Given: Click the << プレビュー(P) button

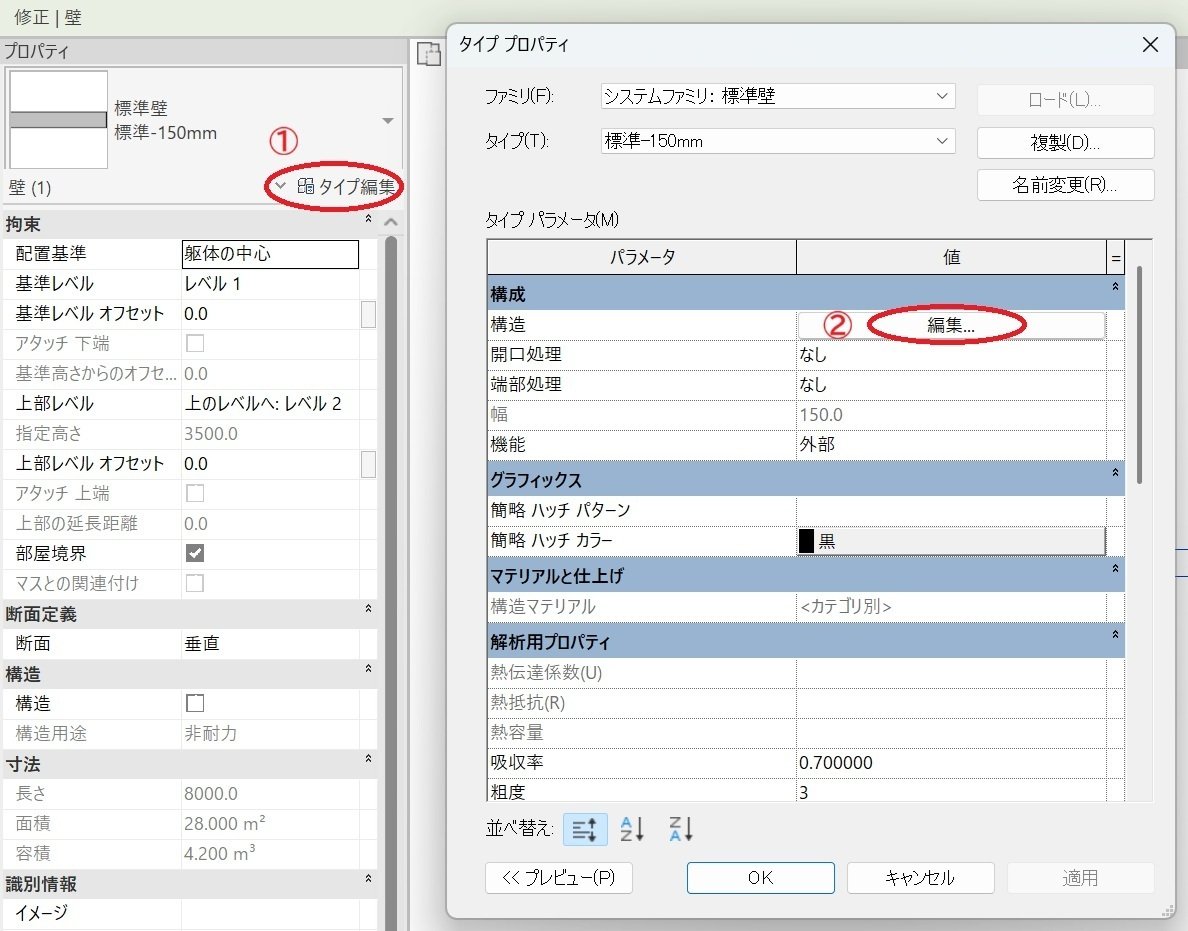Looking at the screenshot, I should click(x=558, y=878).
